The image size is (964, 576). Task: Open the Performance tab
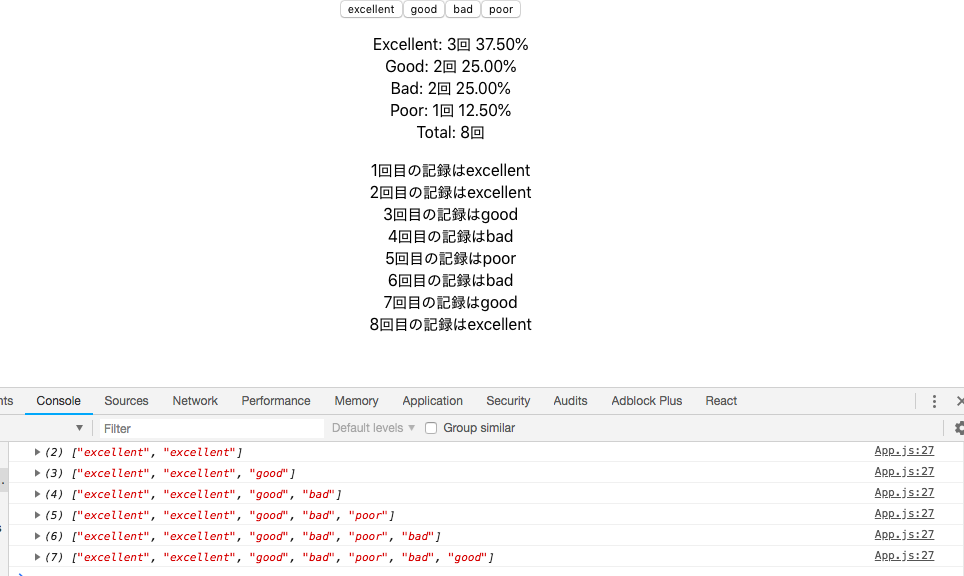(276, 401)
